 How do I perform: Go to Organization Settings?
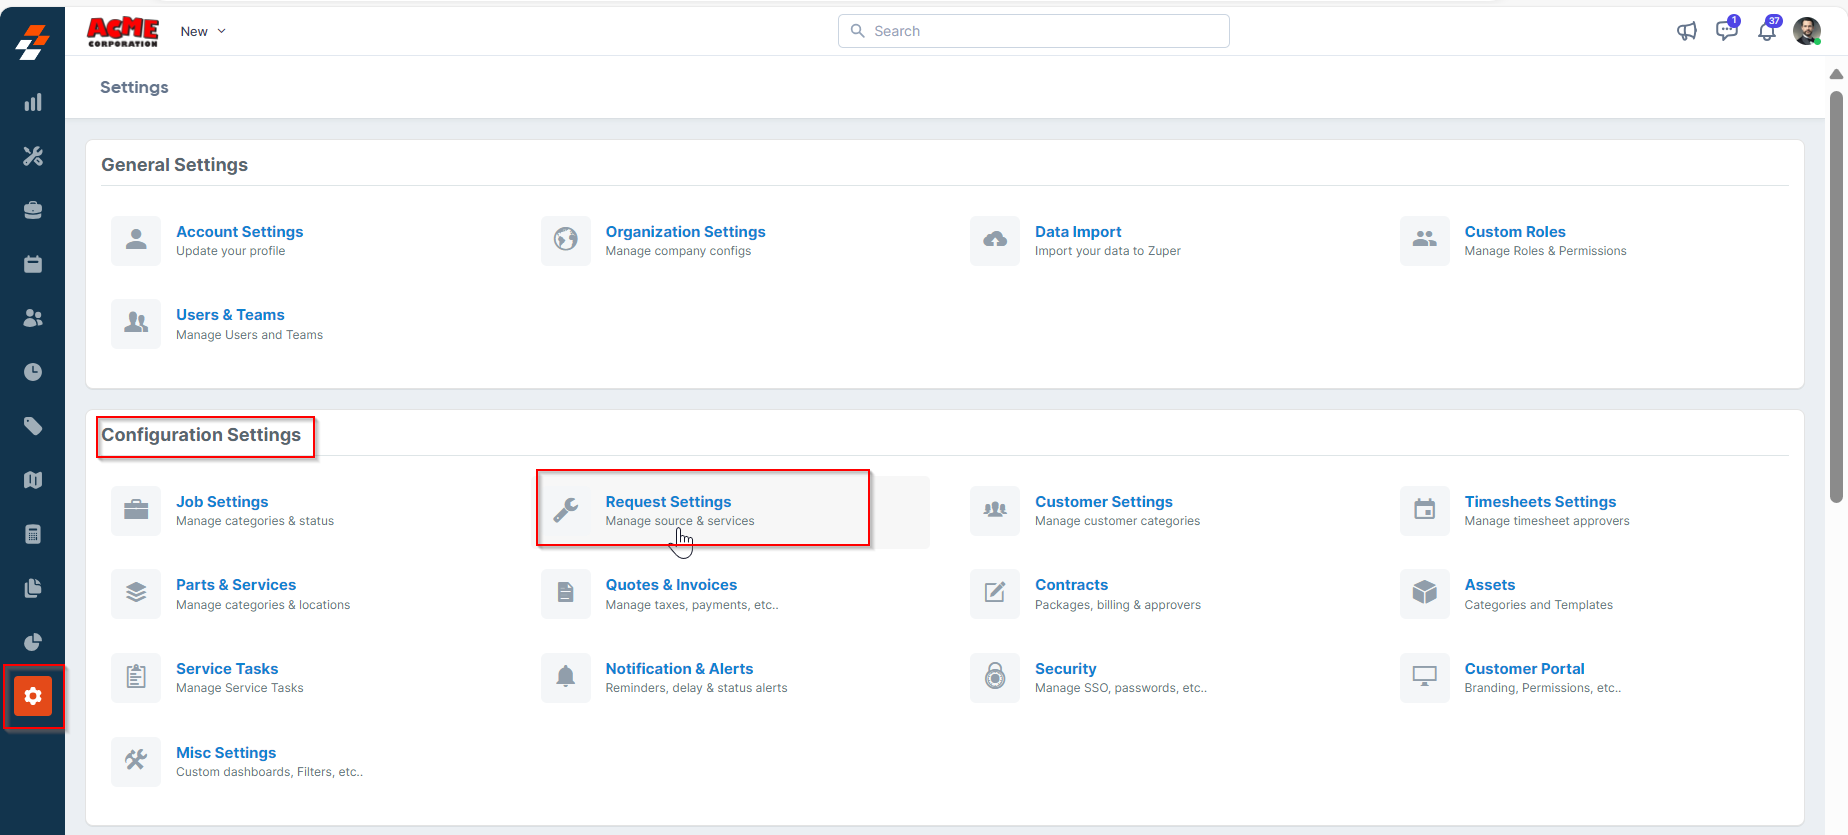point(685,232)
